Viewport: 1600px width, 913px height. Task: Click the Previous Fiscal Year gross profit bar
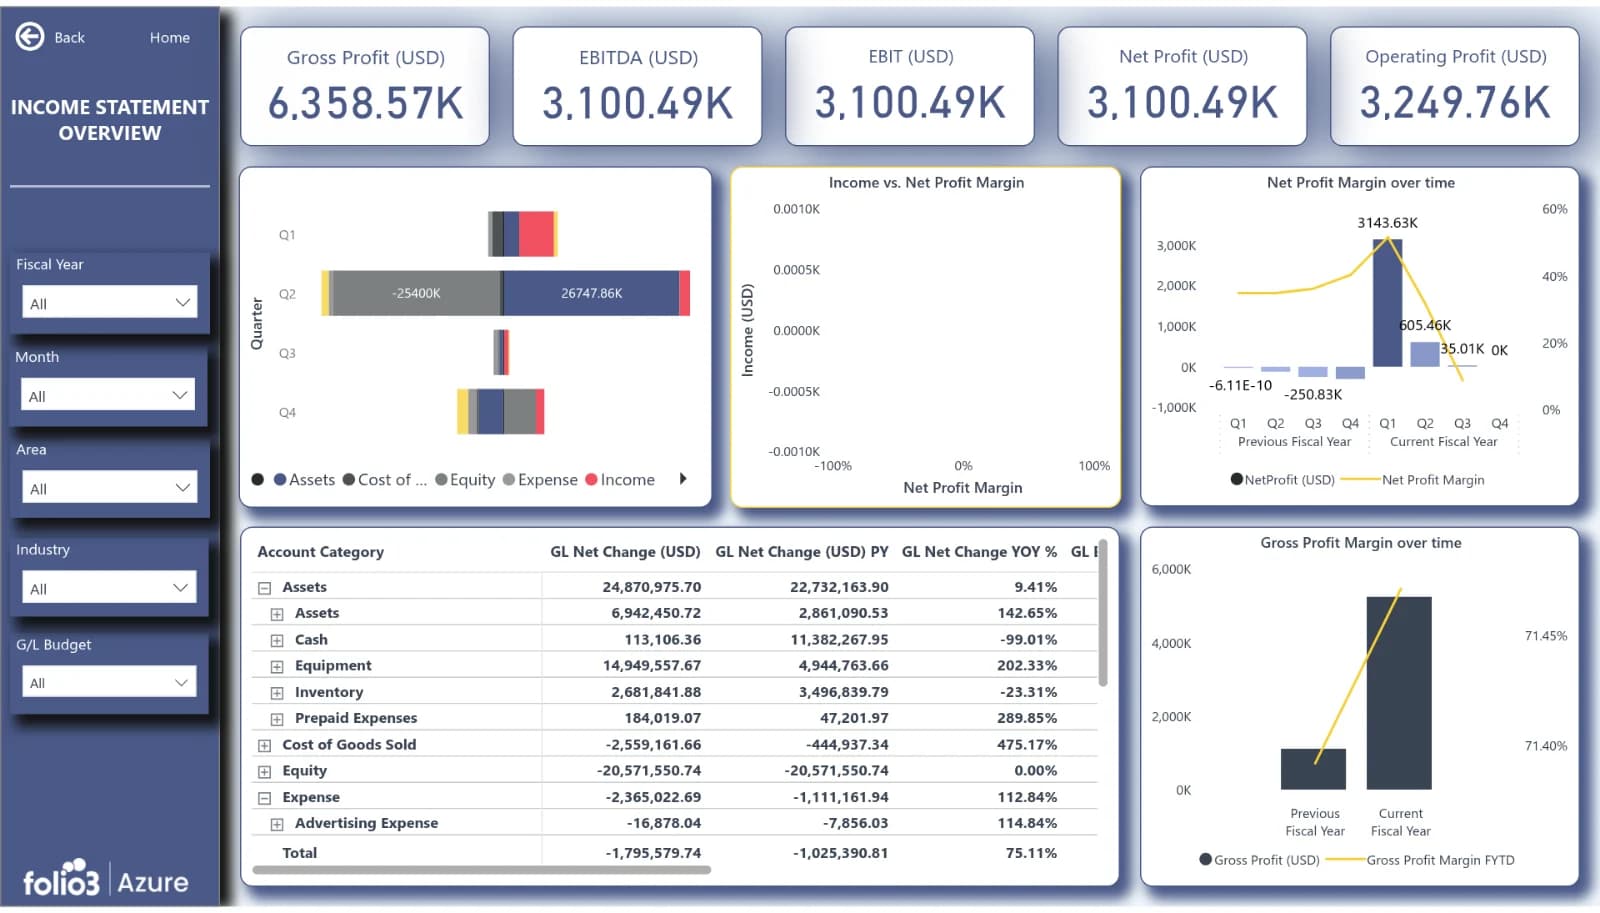click(x=1313, y=769)
